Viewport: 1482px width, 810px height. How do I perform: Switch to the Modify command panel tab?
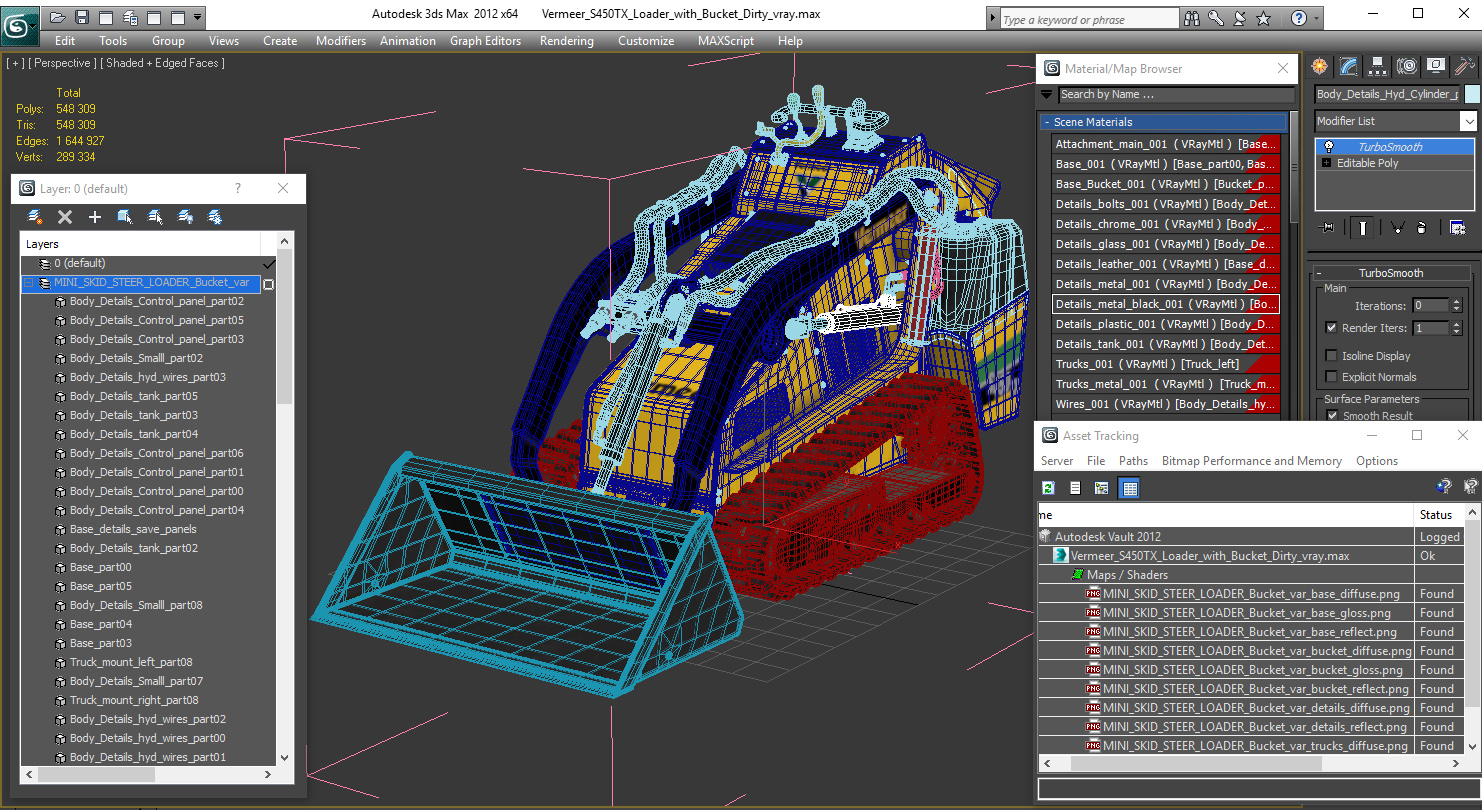[1349, 66]
